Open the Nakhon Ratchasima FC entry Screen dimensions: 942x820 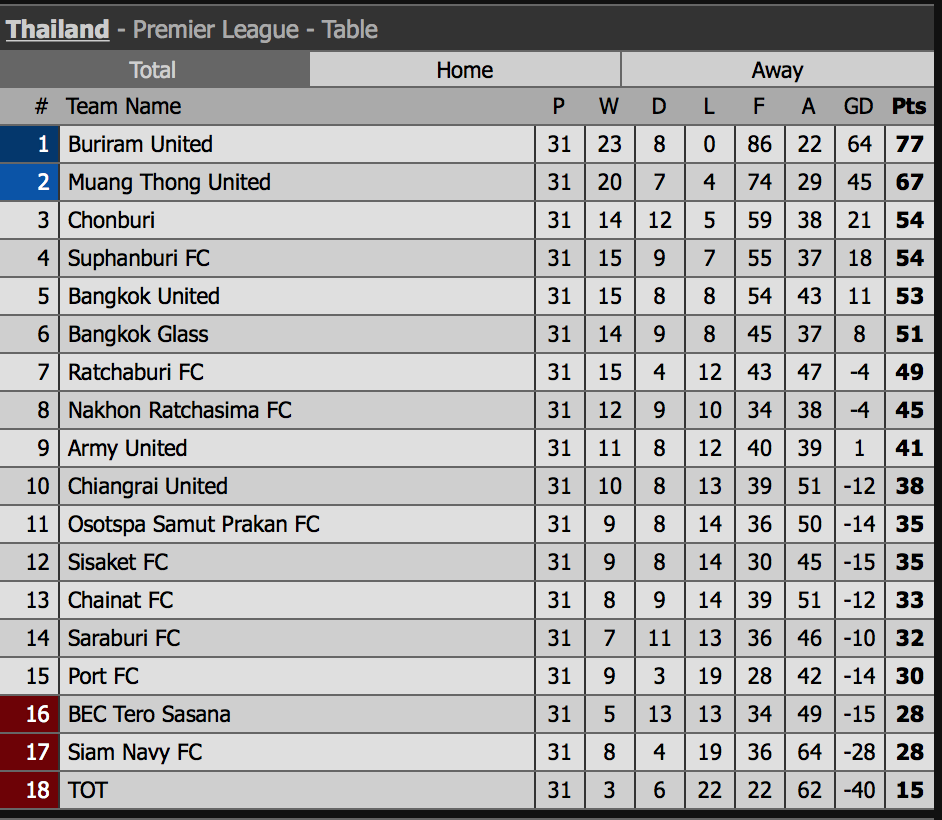point(180,410)
